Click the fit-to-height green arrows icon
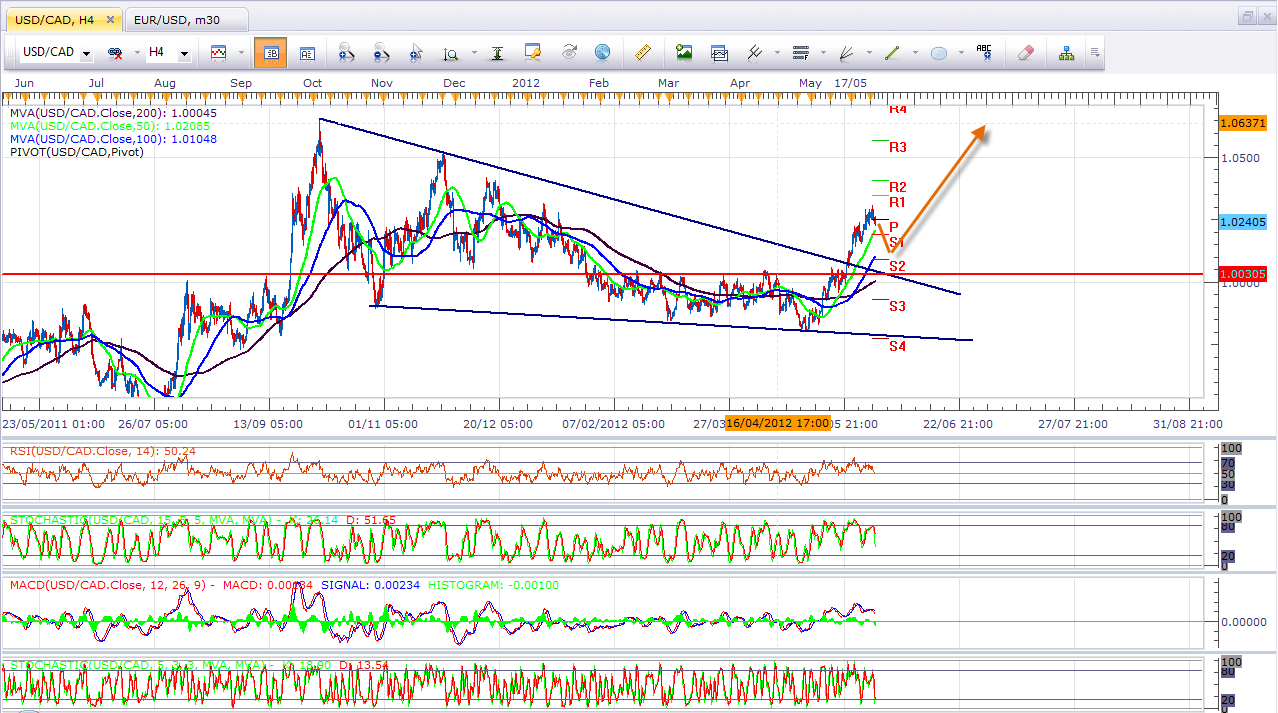Screen dimensions: 1278x713 499,53
